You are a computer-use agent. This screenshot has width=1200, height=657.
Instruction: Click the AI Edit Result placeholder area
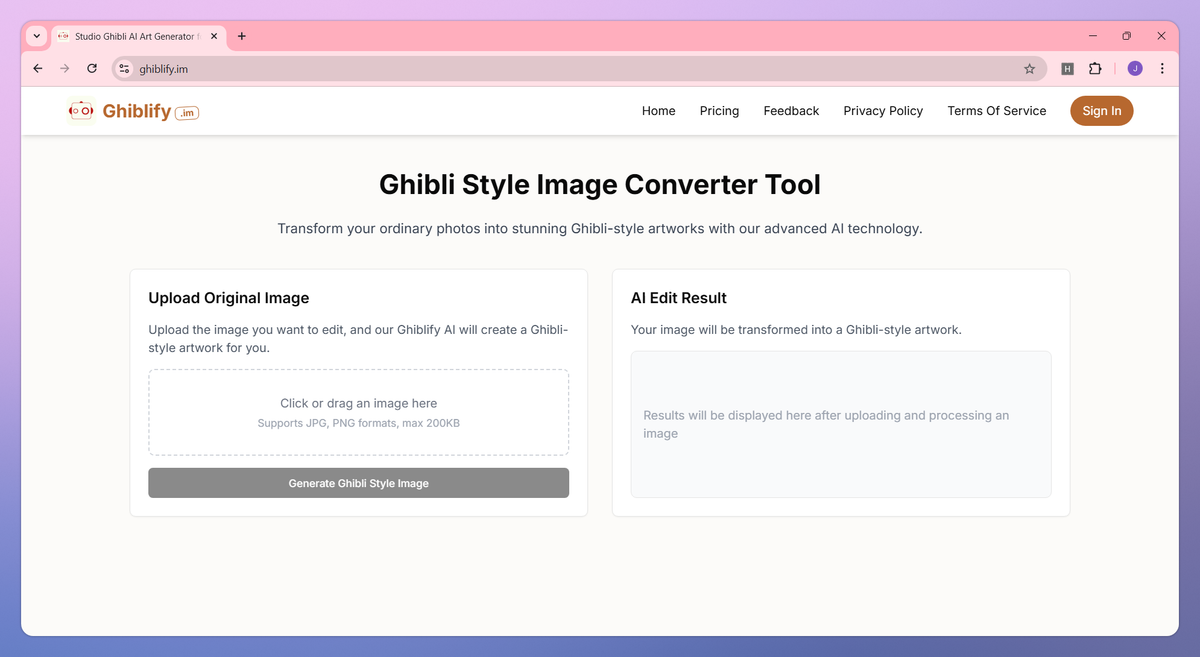pyautogui.click(x=841, y=424)
